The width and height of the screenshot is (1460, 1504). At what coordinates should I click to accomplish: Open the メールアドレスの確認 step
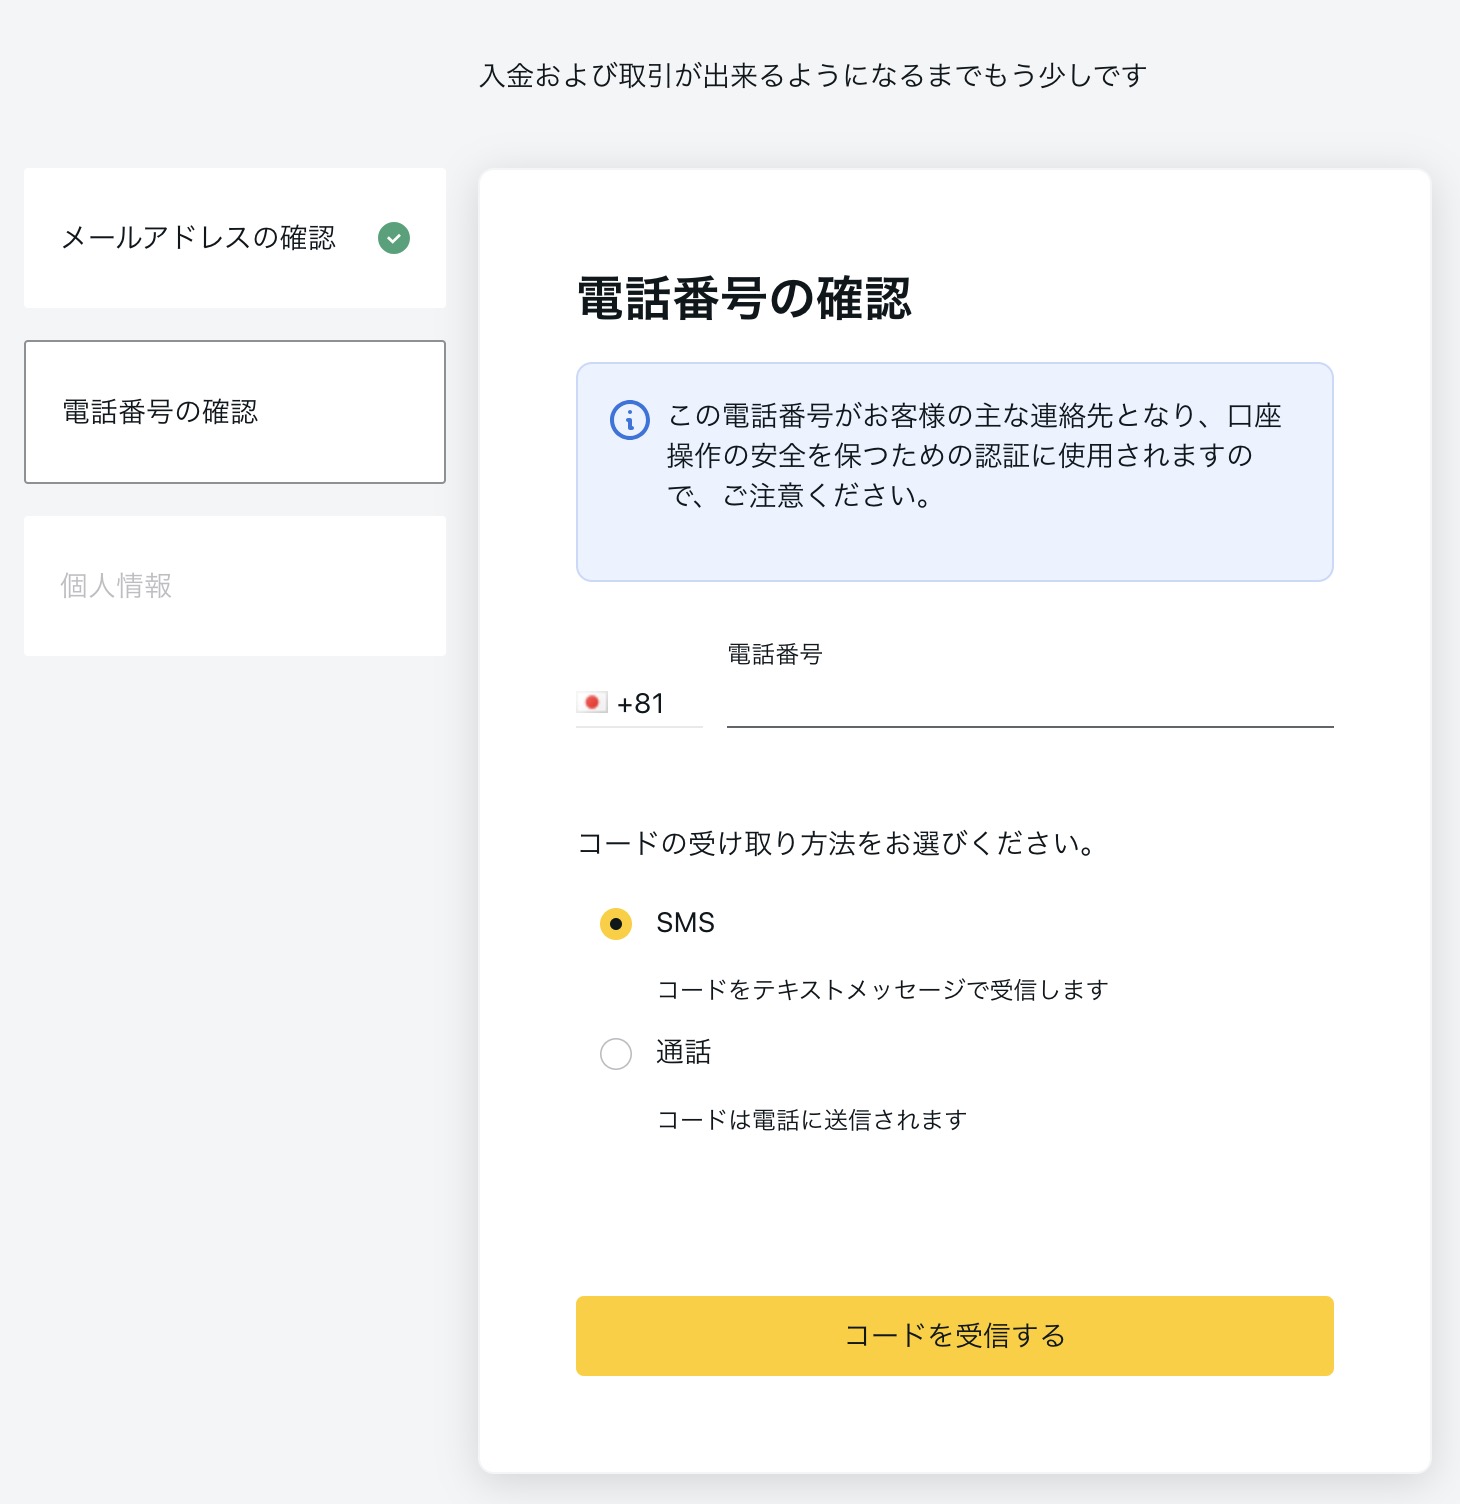tap(199, 238)
